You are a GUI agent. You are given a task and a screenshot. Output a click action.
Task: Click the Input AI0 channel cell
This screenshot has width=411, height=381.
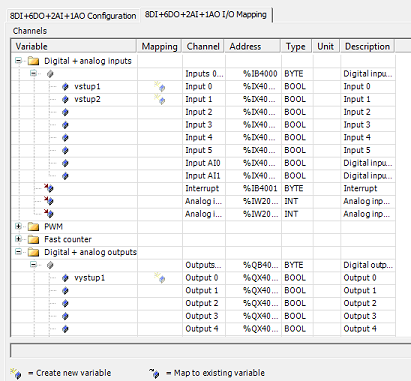click(204, 163)
